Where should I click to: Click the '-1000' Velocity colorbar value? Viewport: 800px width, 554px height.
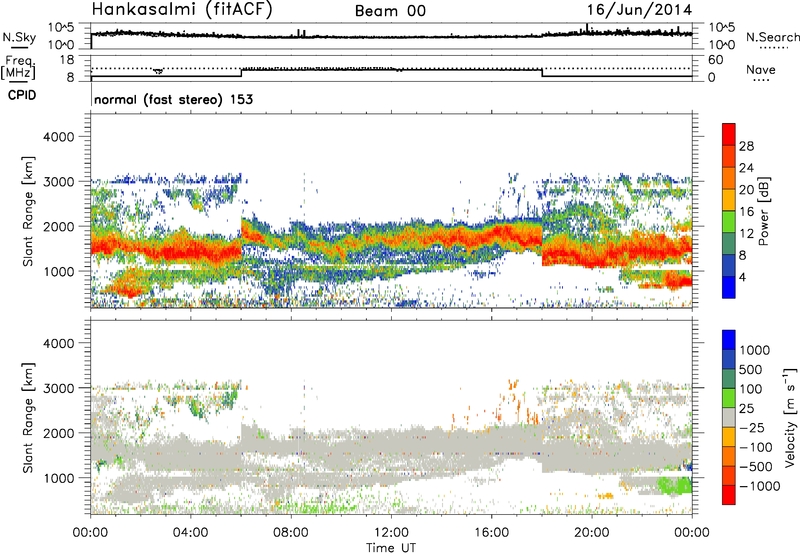(759, 486)
